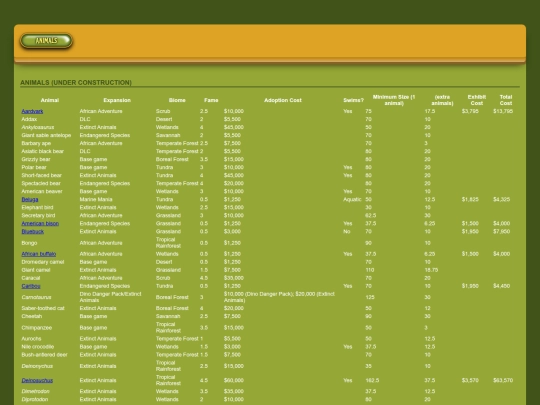The width and height of the screenshot is (540, 405).
Task: Select the Grizzly bear name
Action: coord(36,159)
